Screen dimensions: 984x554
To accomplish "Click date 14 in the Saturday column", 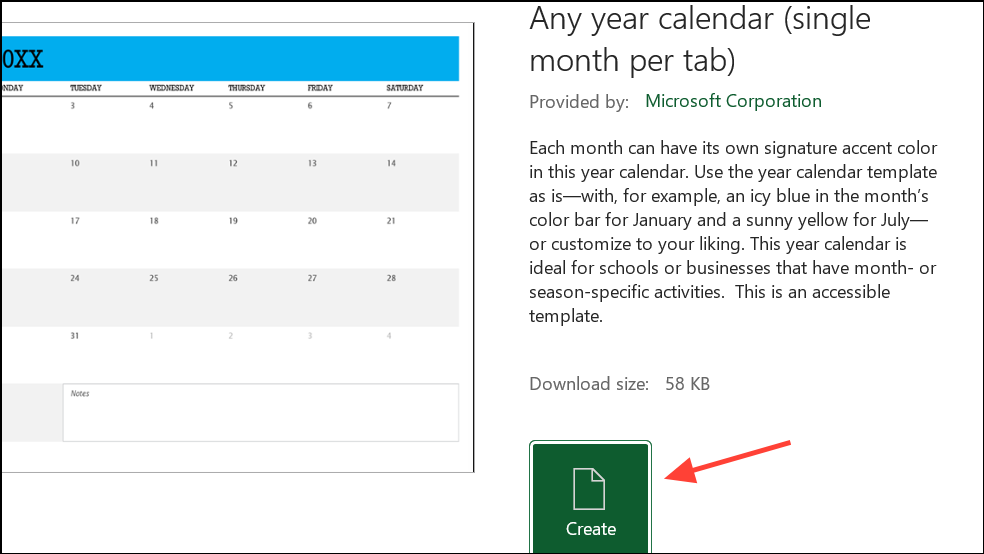I will coord(391,163).
